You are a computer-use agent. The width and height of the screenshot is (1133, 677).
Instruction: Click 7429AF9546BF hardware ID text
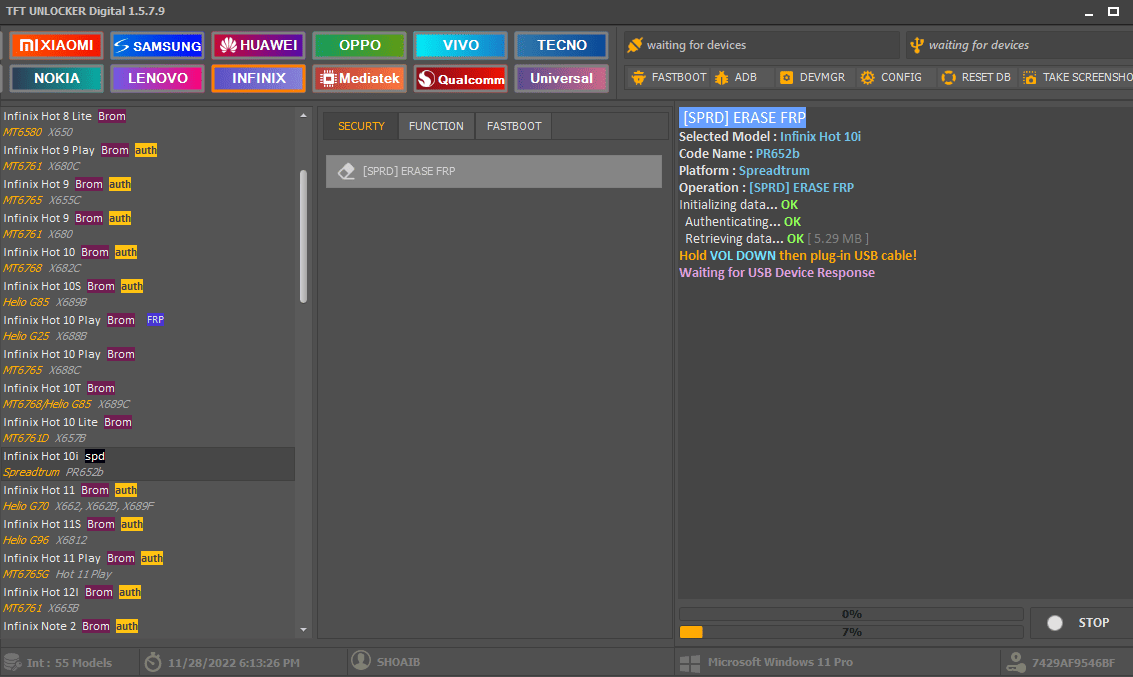pyautogui.click(x=1073, y=663)
